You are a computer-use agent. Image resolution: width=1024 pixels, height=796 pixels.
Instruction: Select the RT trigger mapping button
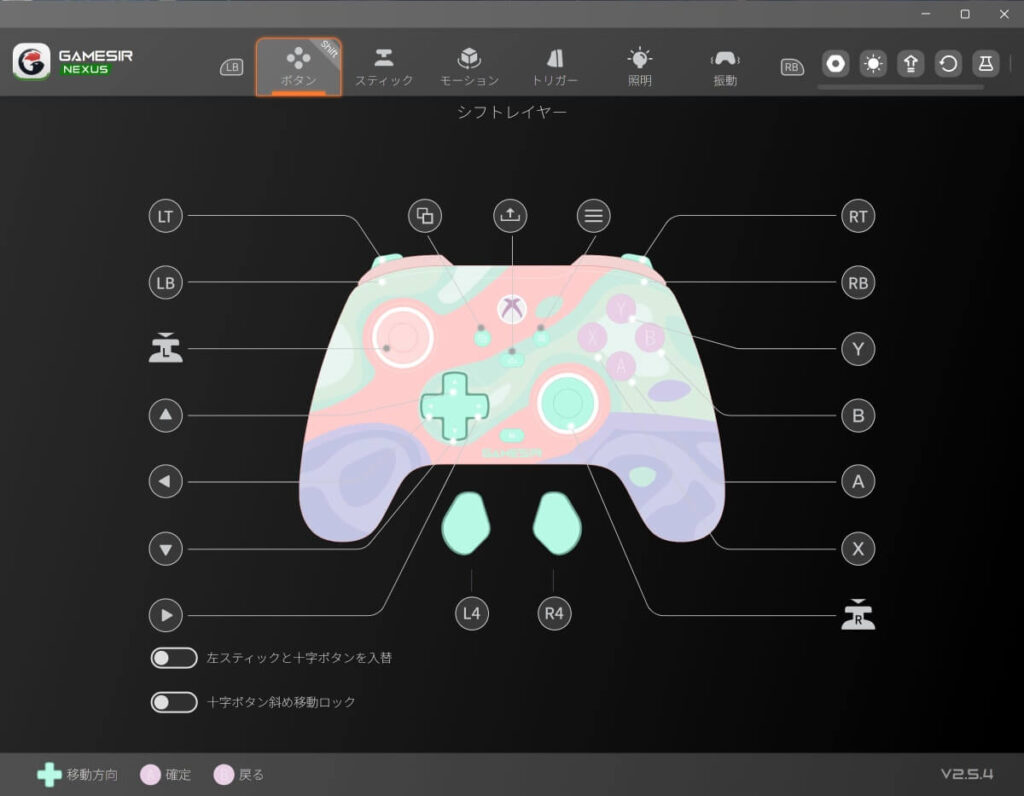857,216
